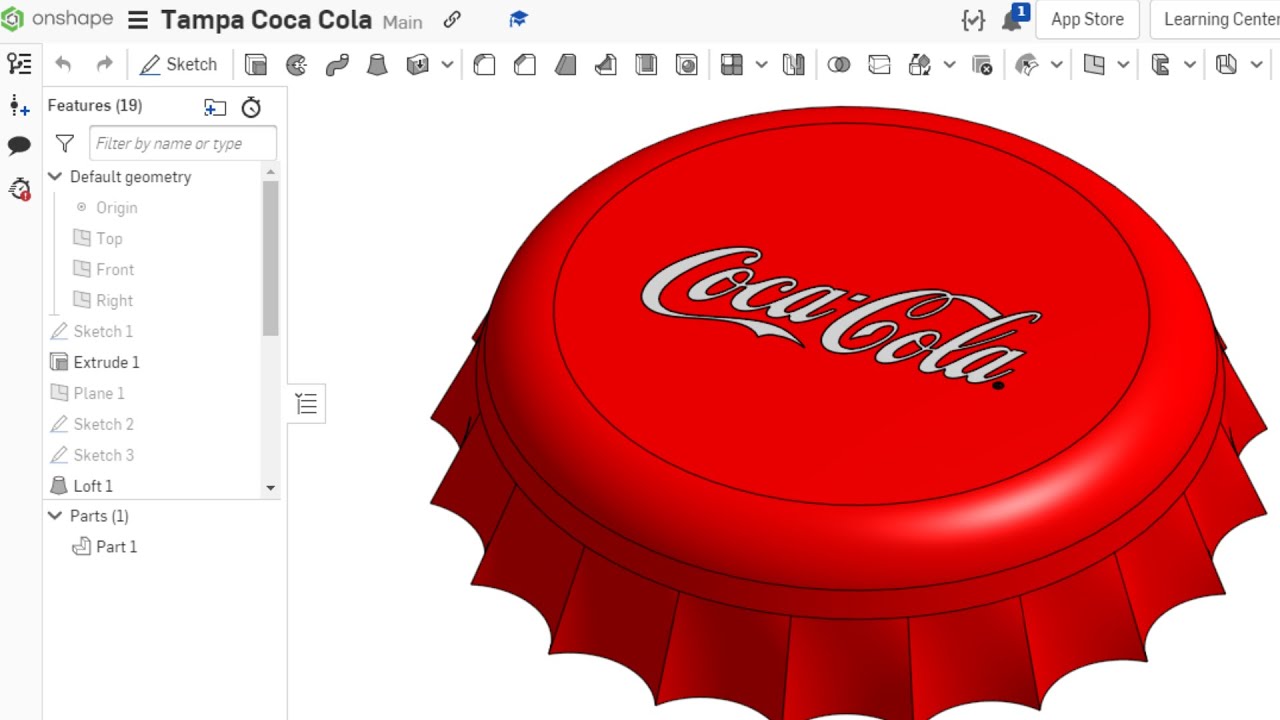Open the comments speech bubble panel

[x=19, y=146]
